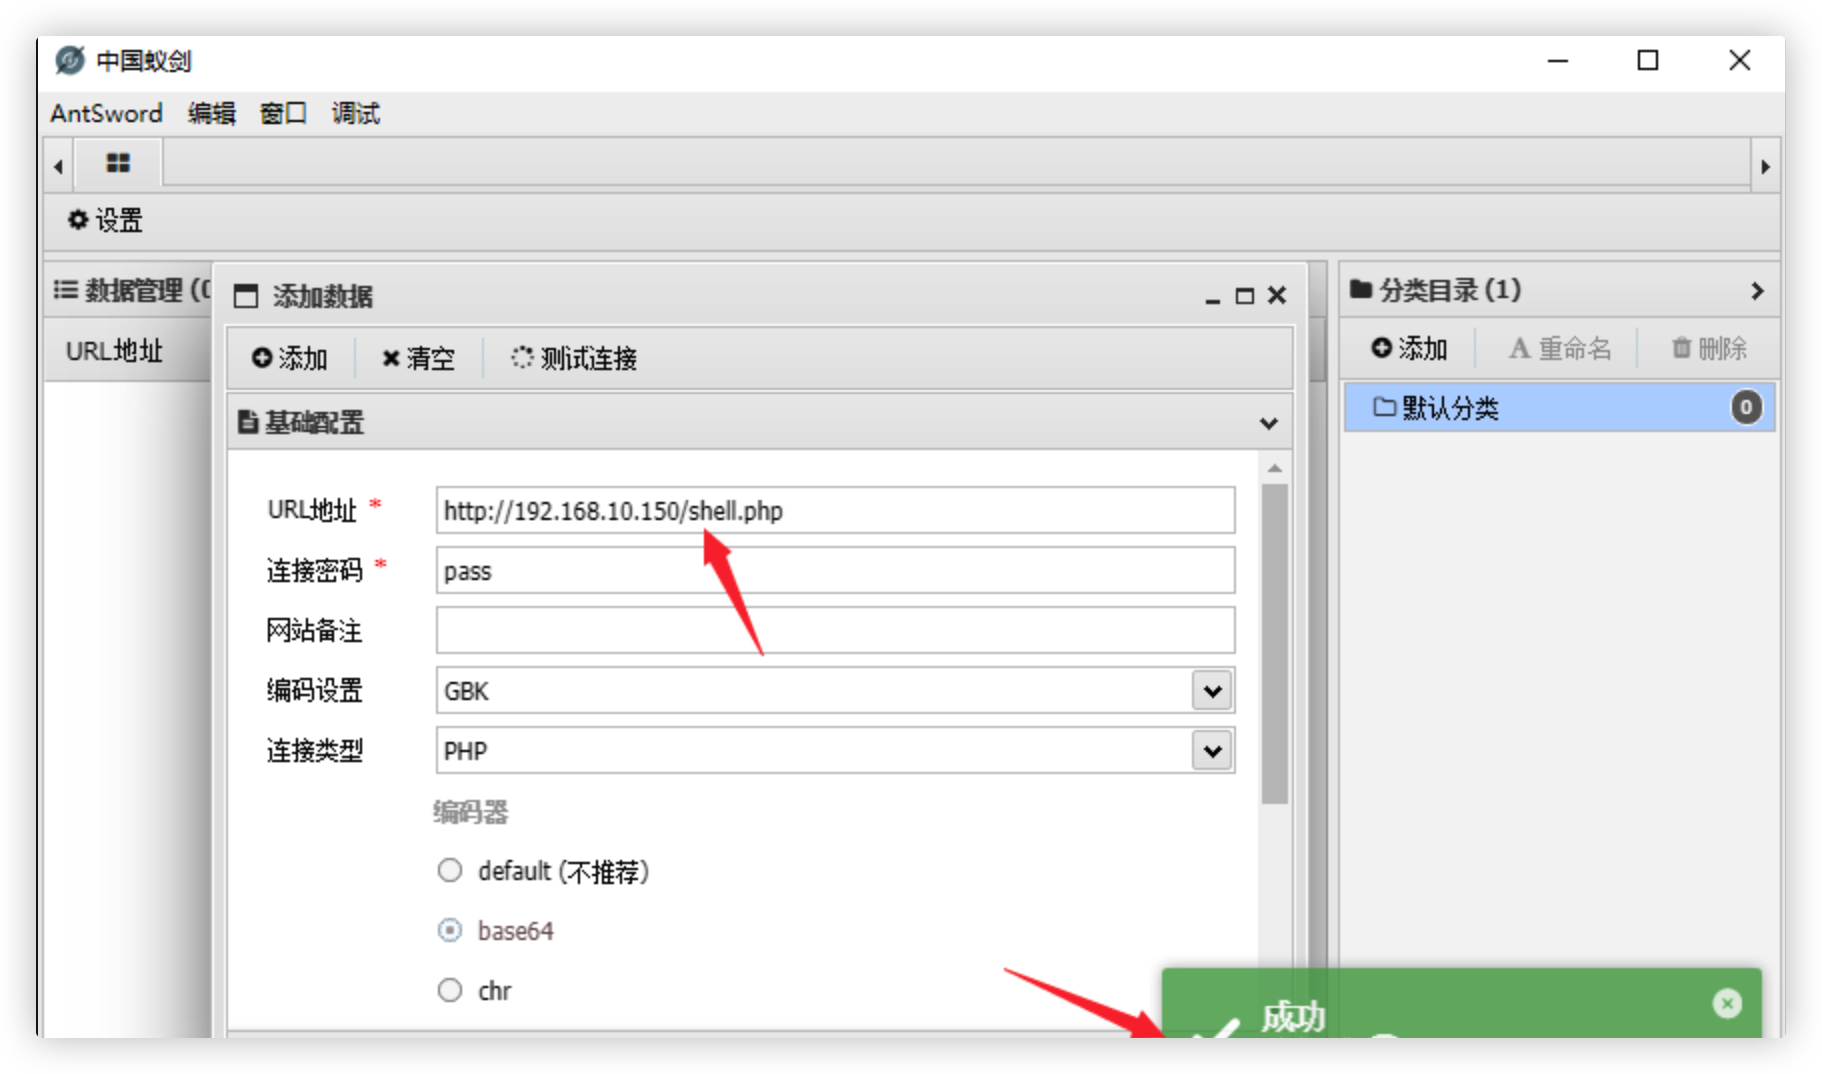Click the AntSword app logo icon
Image resolution: width=1822 pixels, height=1074 pixels.
pyautogui.click(x=69, y=60)
